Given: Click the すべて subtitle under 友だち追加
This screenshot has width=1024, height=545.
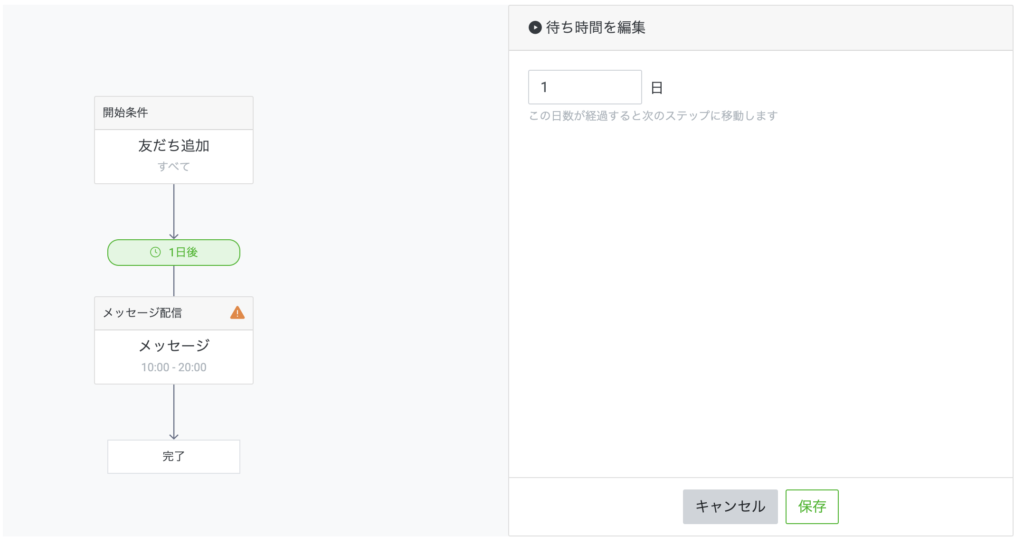Looking at the screenshot, I should coord(174,167).
